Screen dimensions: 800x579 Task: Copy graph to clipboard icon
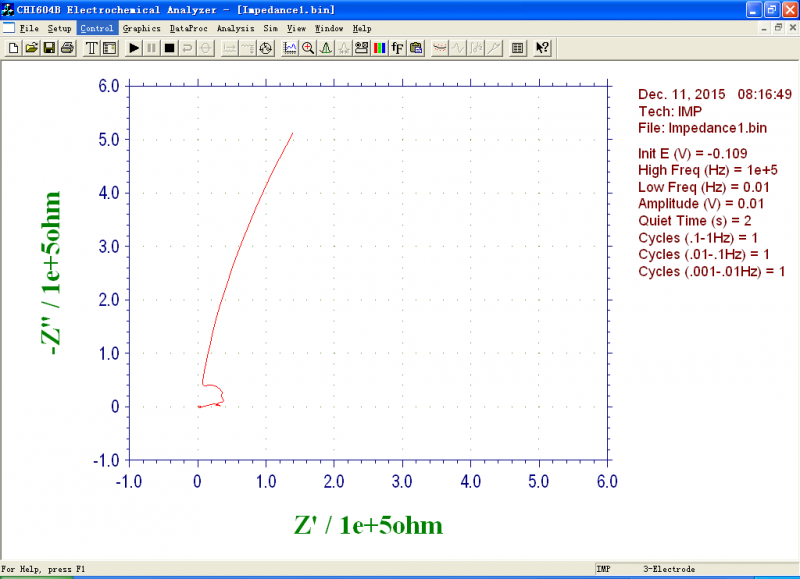(416, 48)
